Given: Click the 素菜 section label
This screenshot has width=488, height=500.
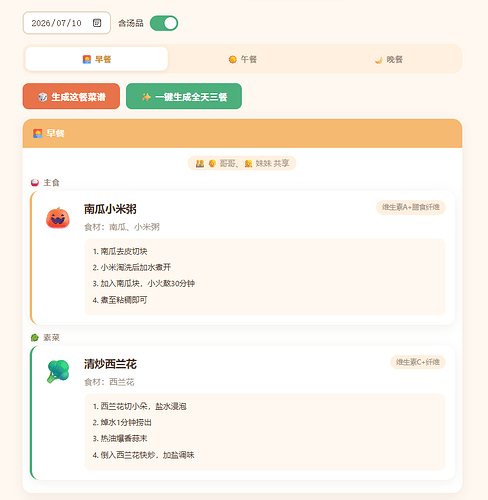Looking at the screenshot, I should [51, 338].
